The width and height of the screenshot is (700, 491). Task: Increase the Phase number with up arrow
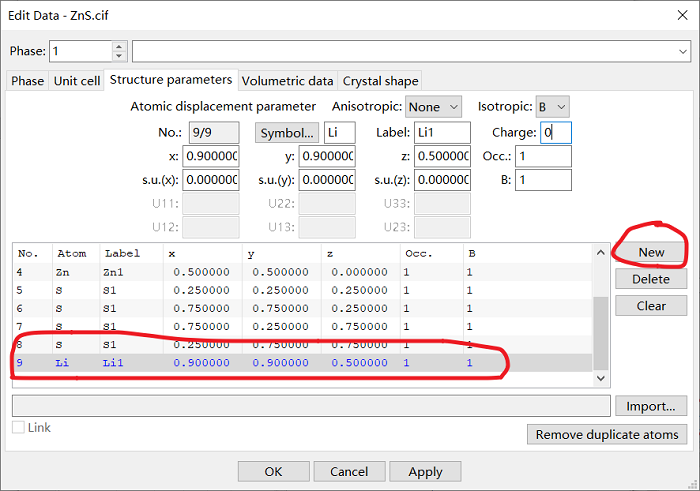click(x=120, y=46)
